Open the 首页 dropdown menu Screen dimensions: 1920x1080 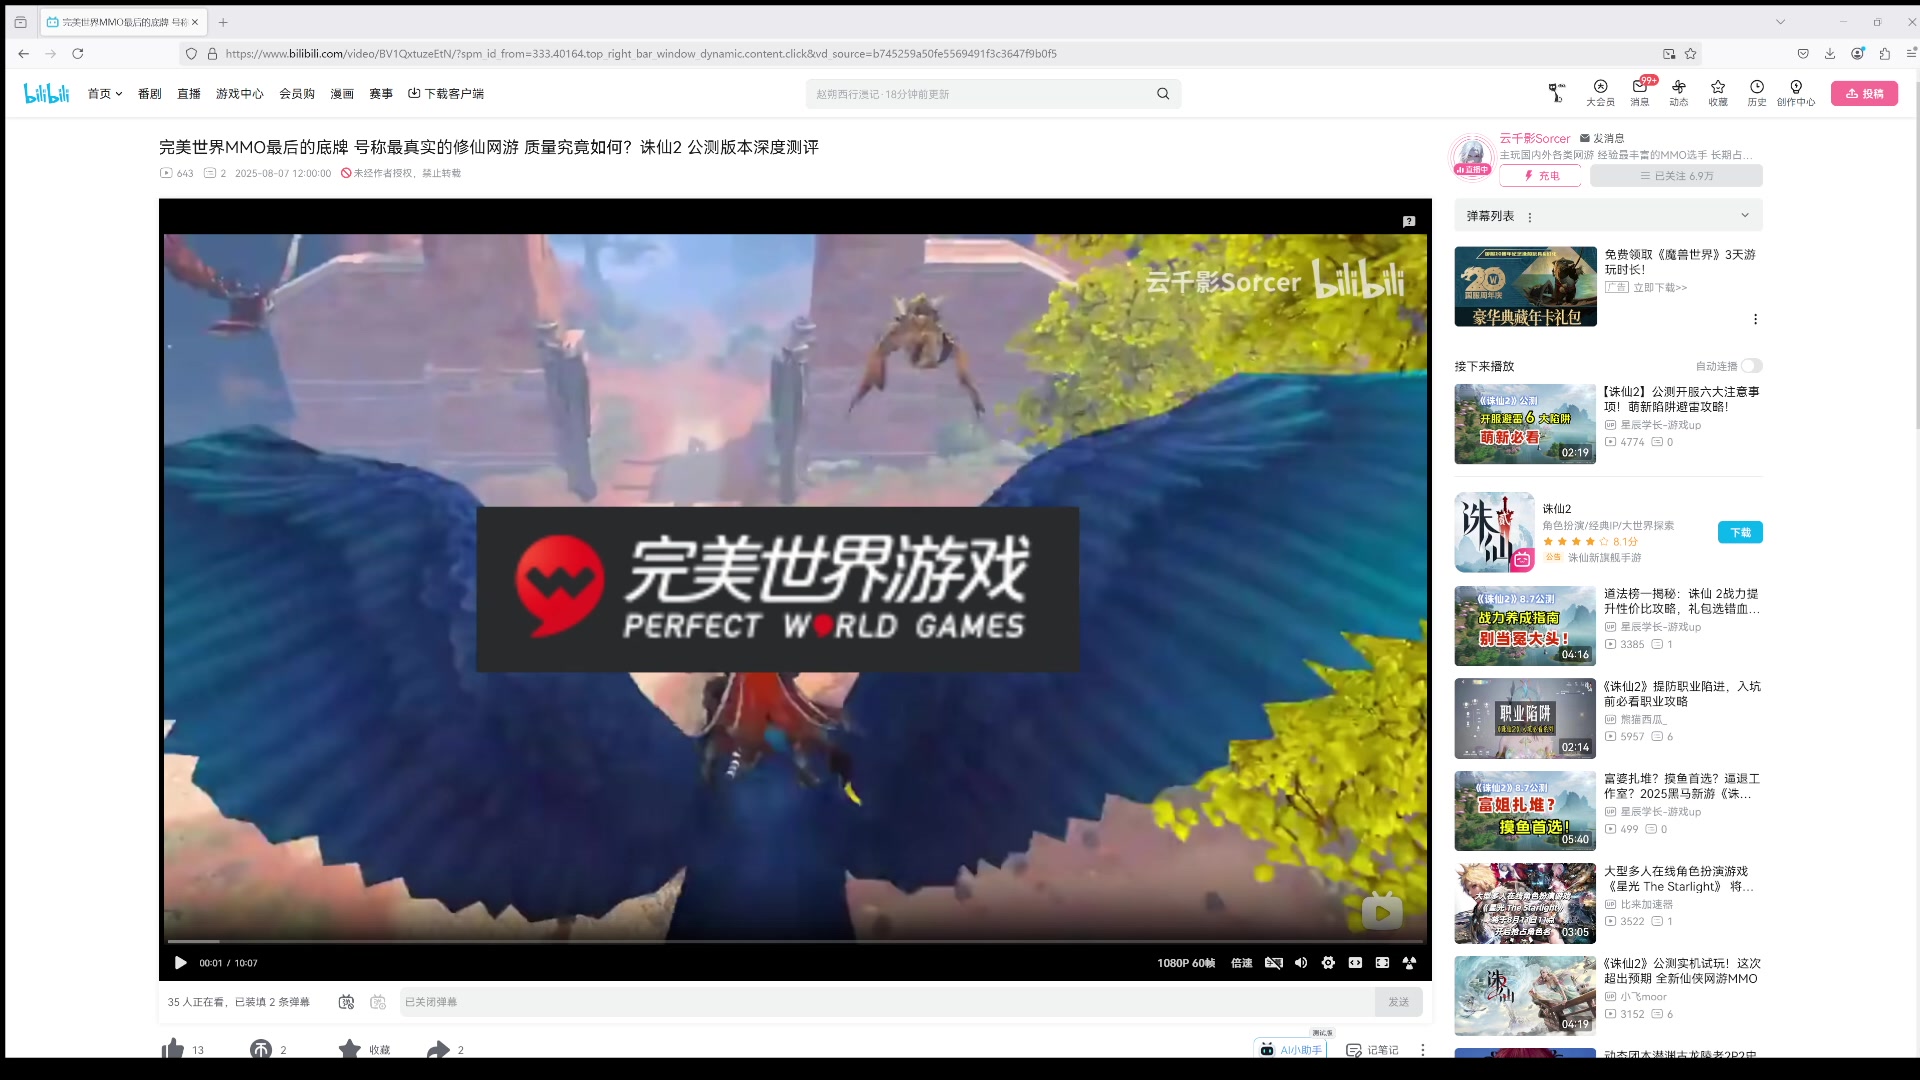point(104,93)
